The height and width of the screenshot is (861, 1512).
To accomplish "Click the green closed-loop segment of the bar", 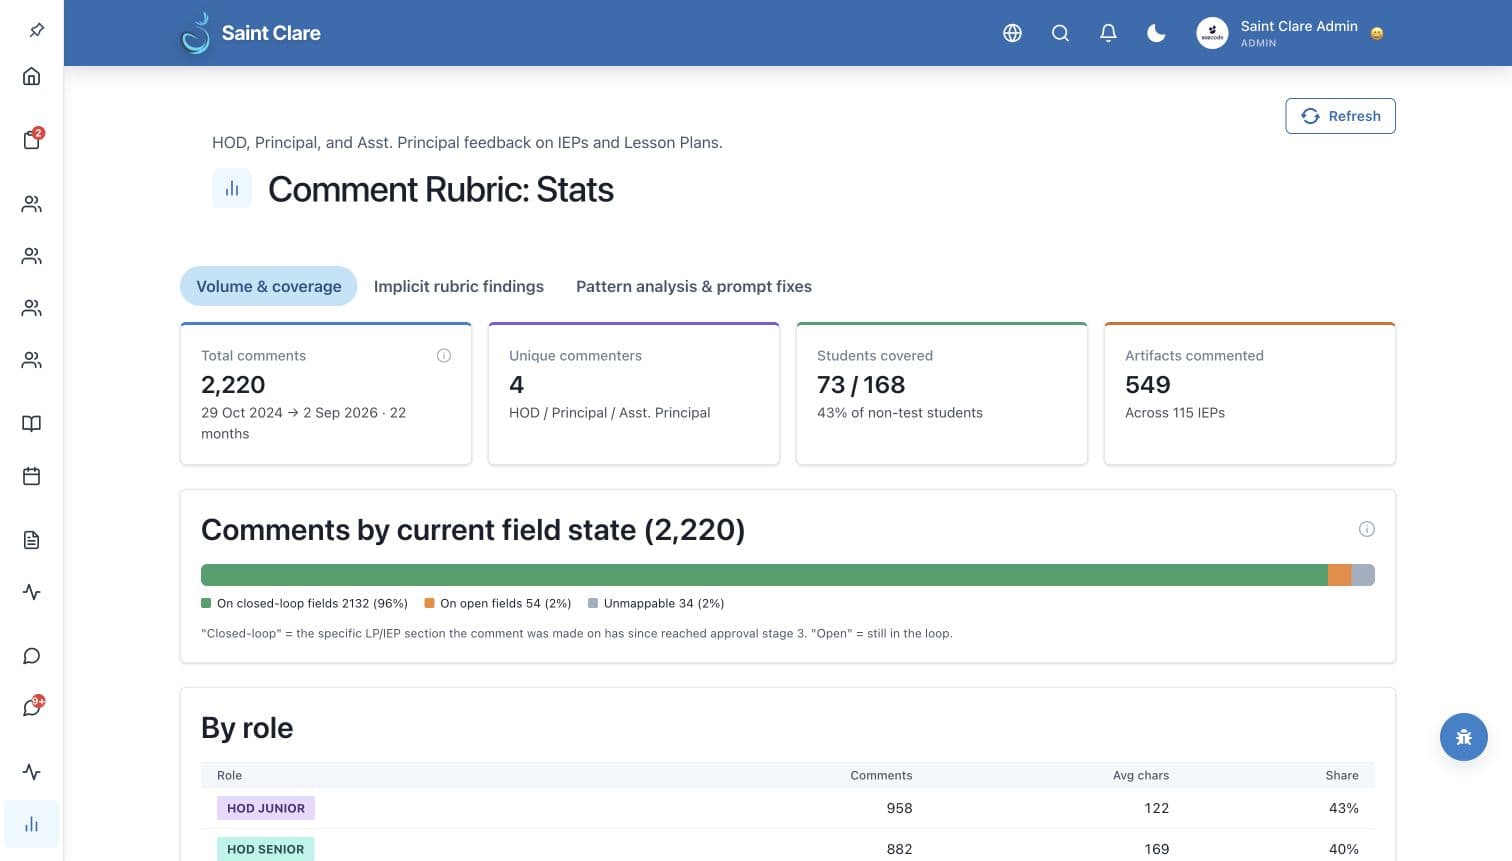I will [x=764, y=575].
